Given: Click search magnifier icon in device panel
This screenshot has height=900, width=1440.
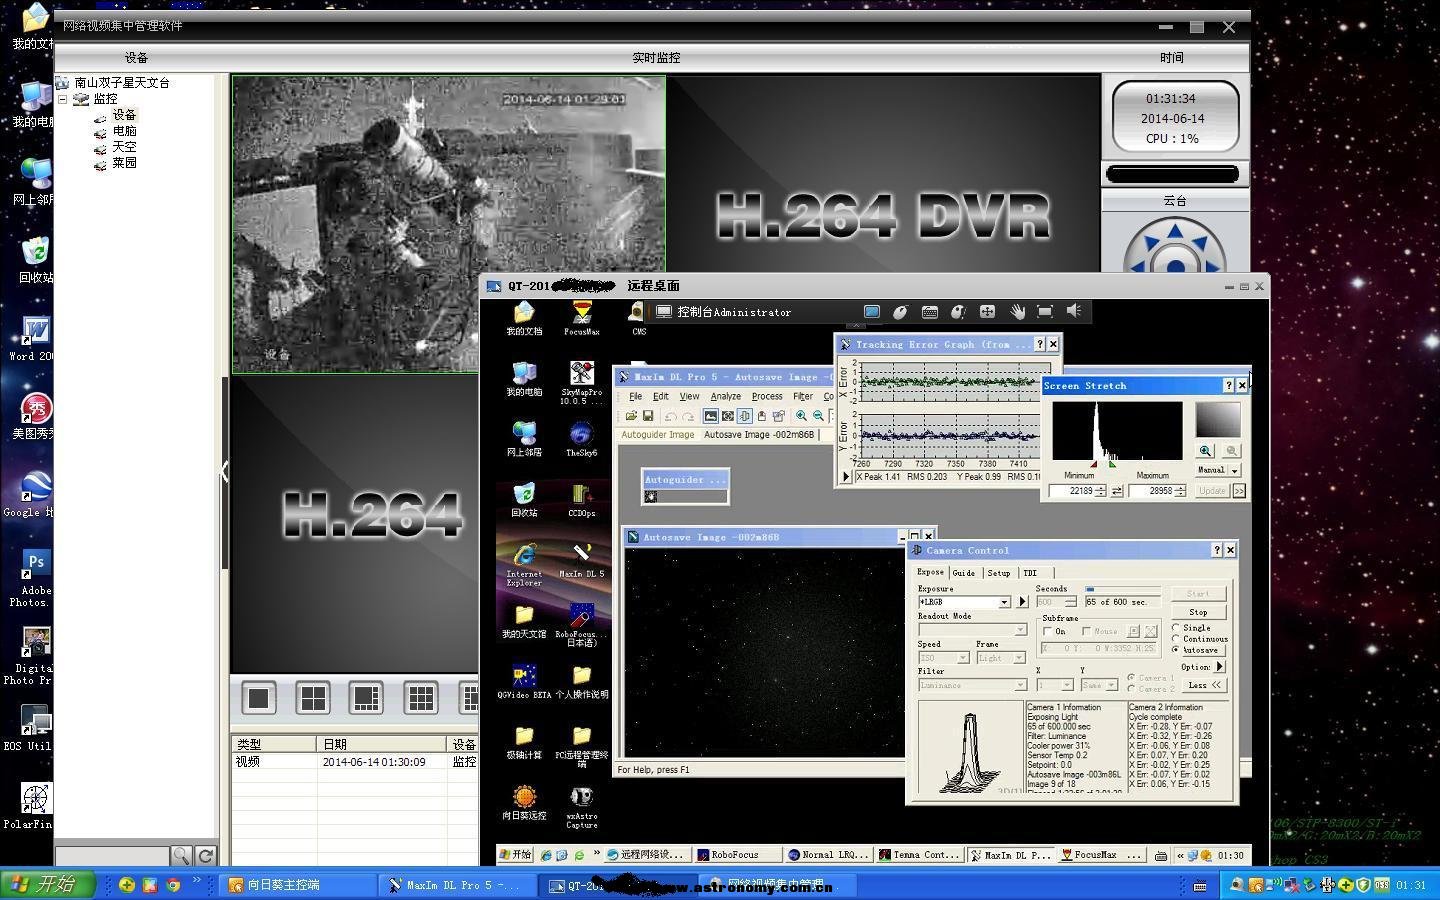Looking at the screenshot, I should click(181, 856).
